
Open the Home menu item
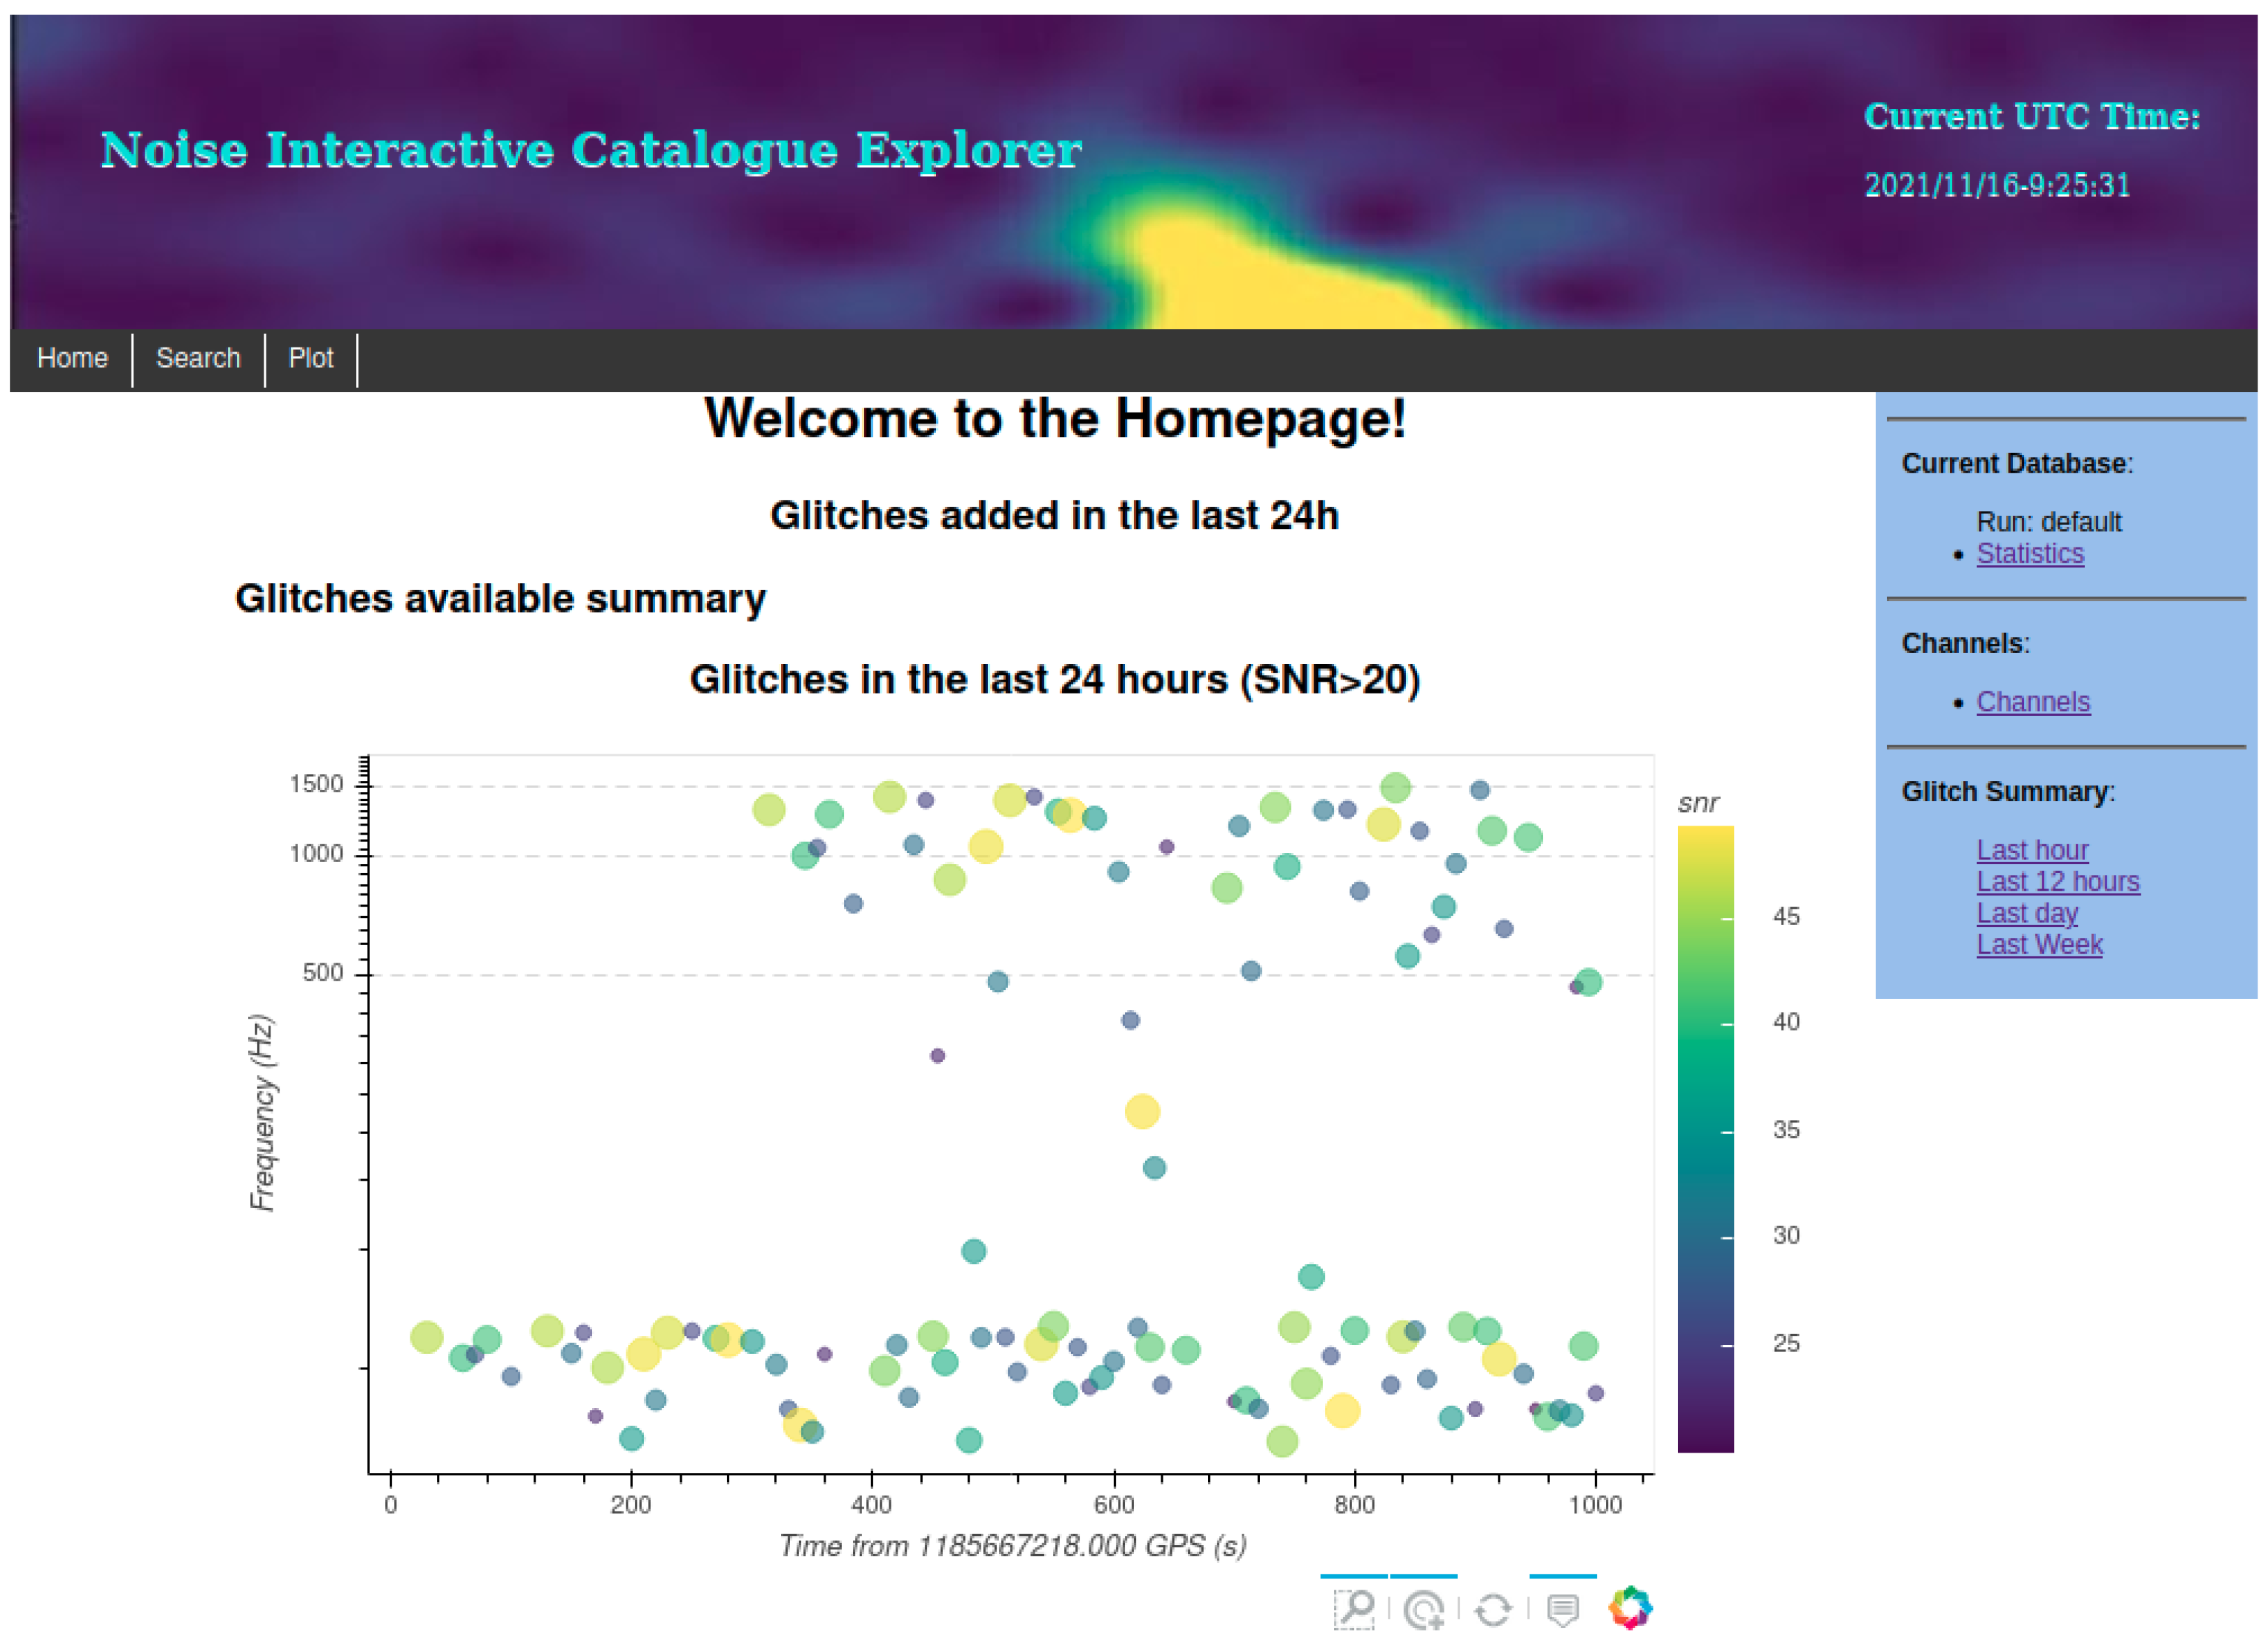click(x=72, y=358)
